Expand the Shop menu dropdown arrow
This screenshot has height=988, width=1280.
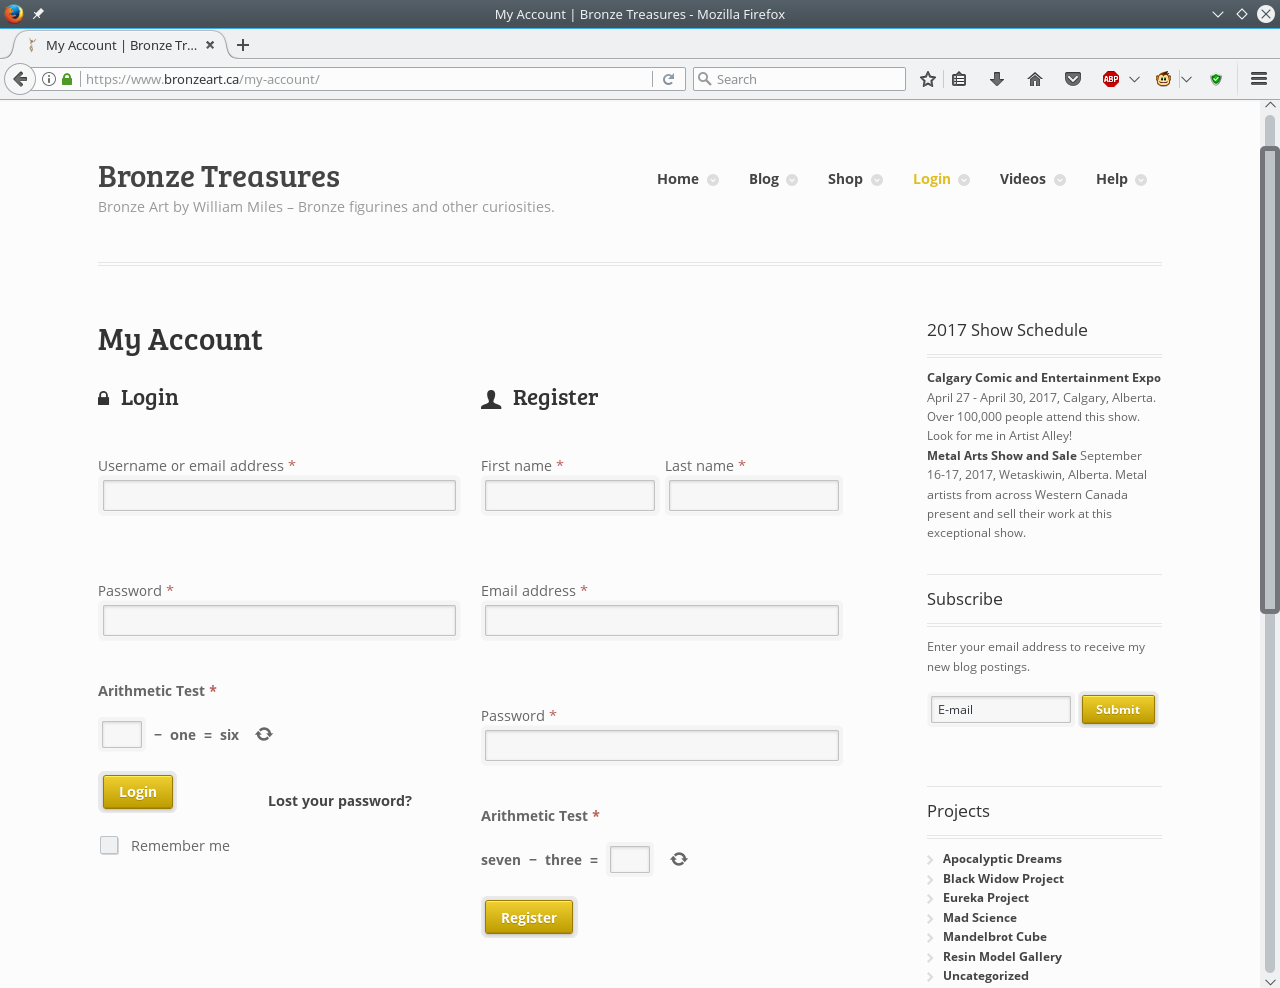(x=877, y=180)
